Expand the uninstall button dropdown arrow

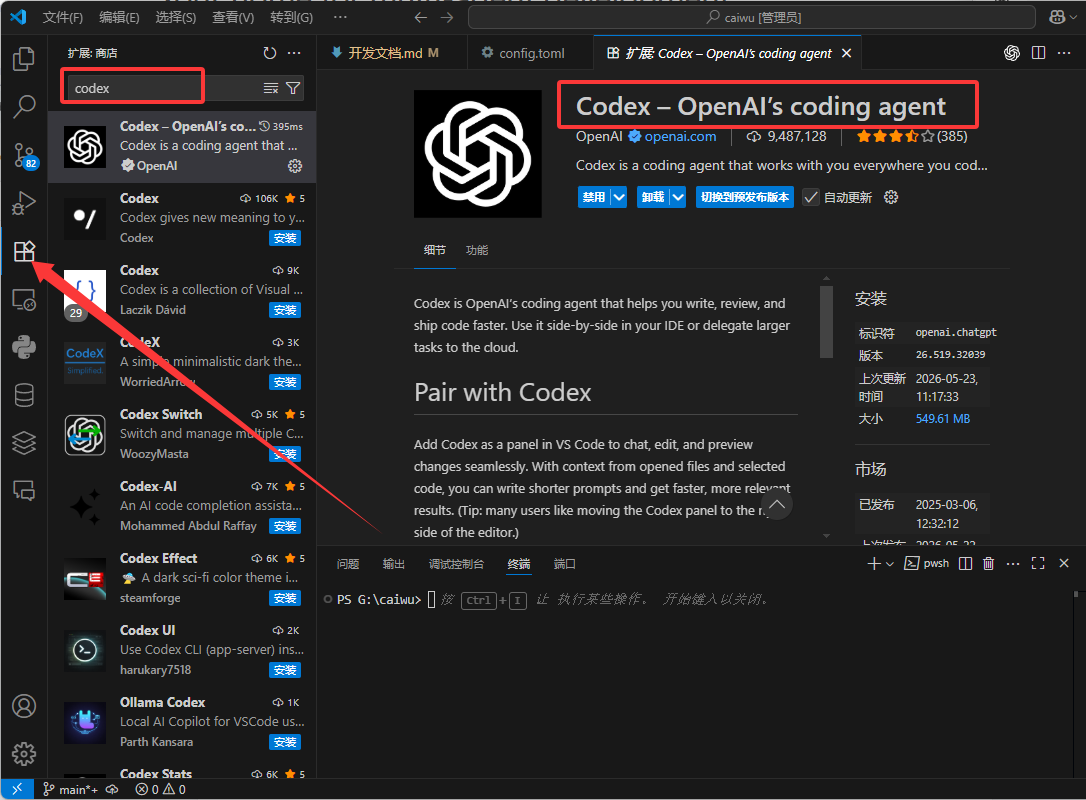[678, 197]
